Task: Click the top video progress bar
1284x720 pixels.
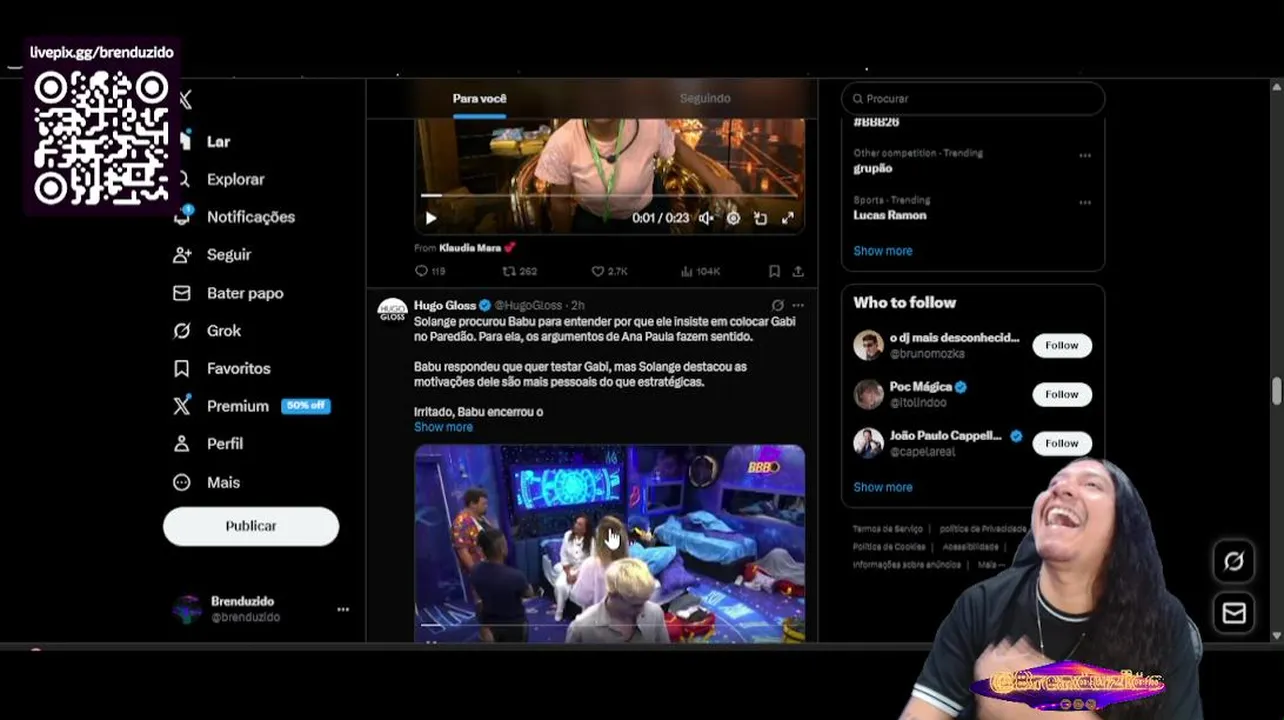Action: click(609, 196)
